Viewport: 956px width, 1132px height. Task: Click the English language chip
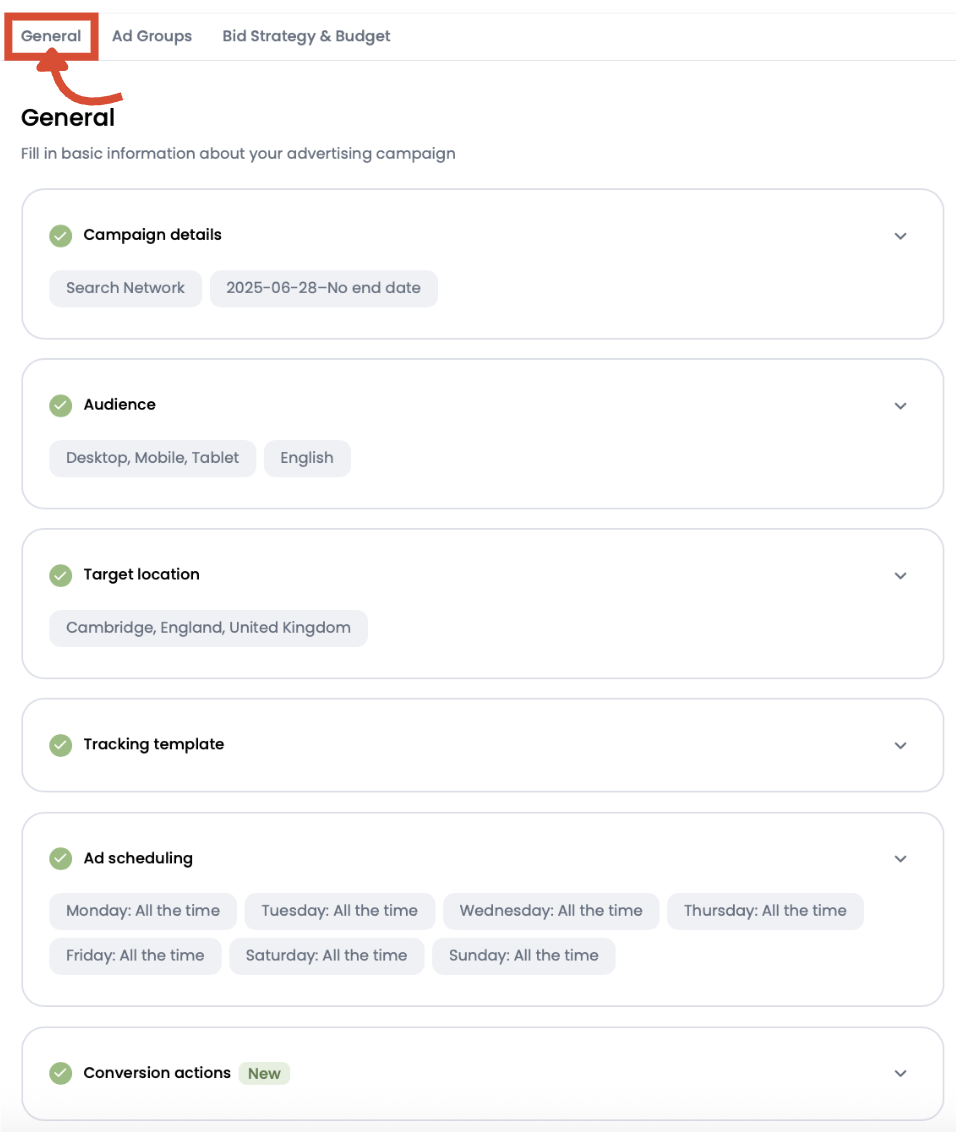point(307,457)
